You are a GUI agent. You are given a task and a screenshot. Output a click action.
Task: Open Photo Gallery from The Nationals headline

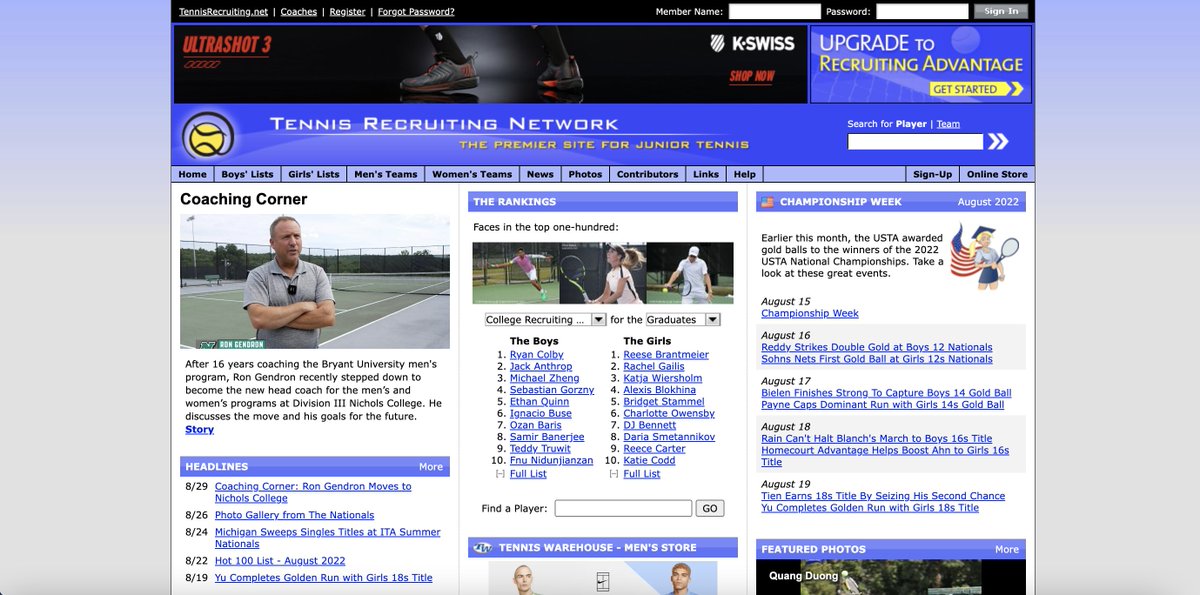[295, 515]
